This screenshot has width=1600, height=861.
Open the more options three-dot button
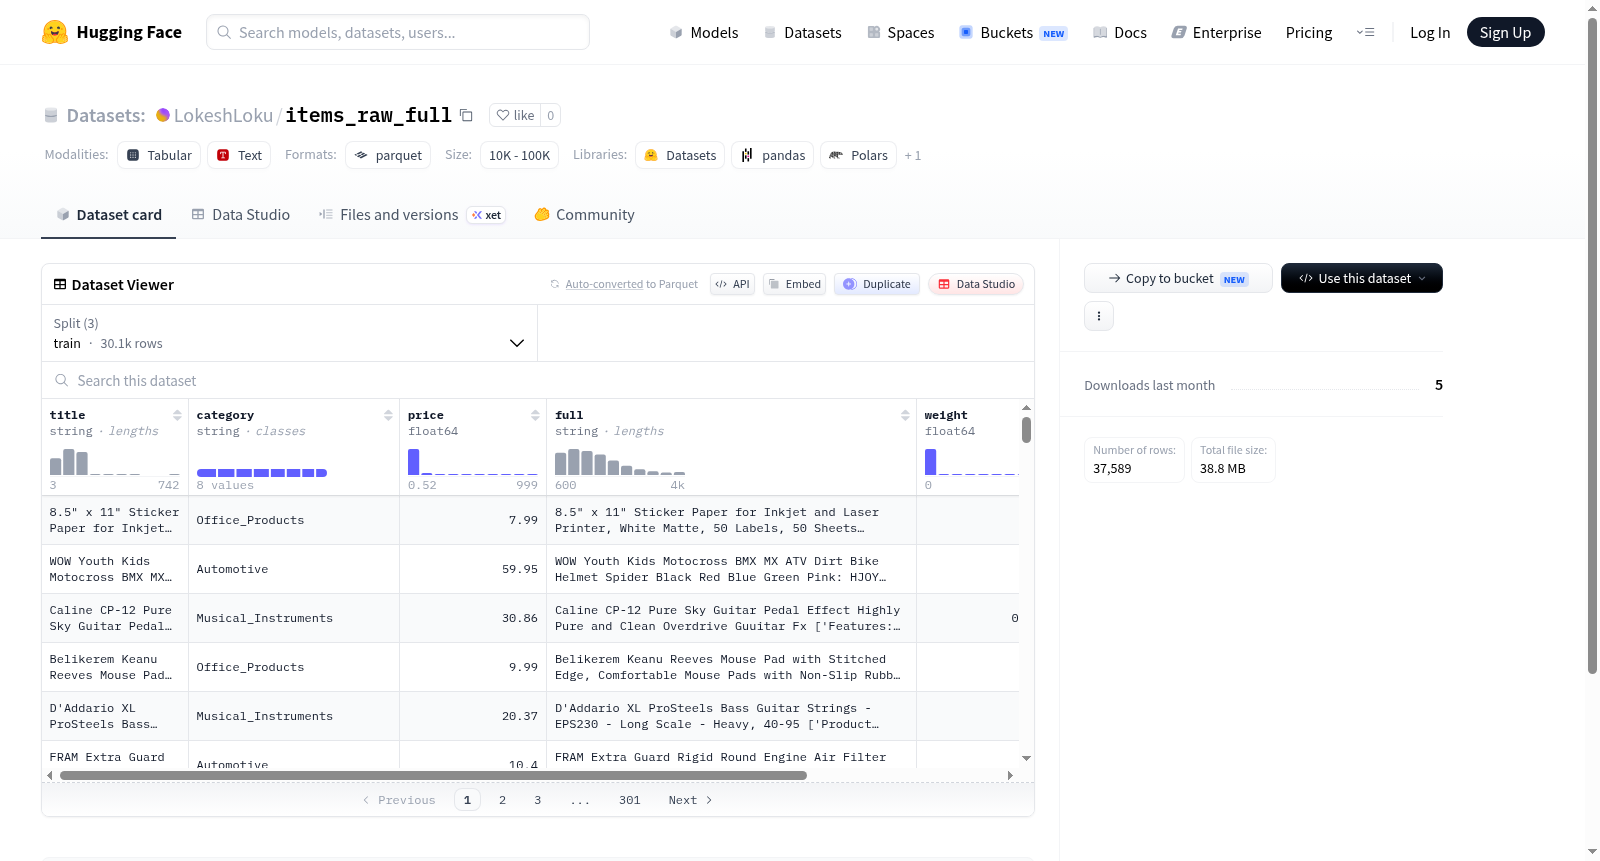coord(1099,316)
